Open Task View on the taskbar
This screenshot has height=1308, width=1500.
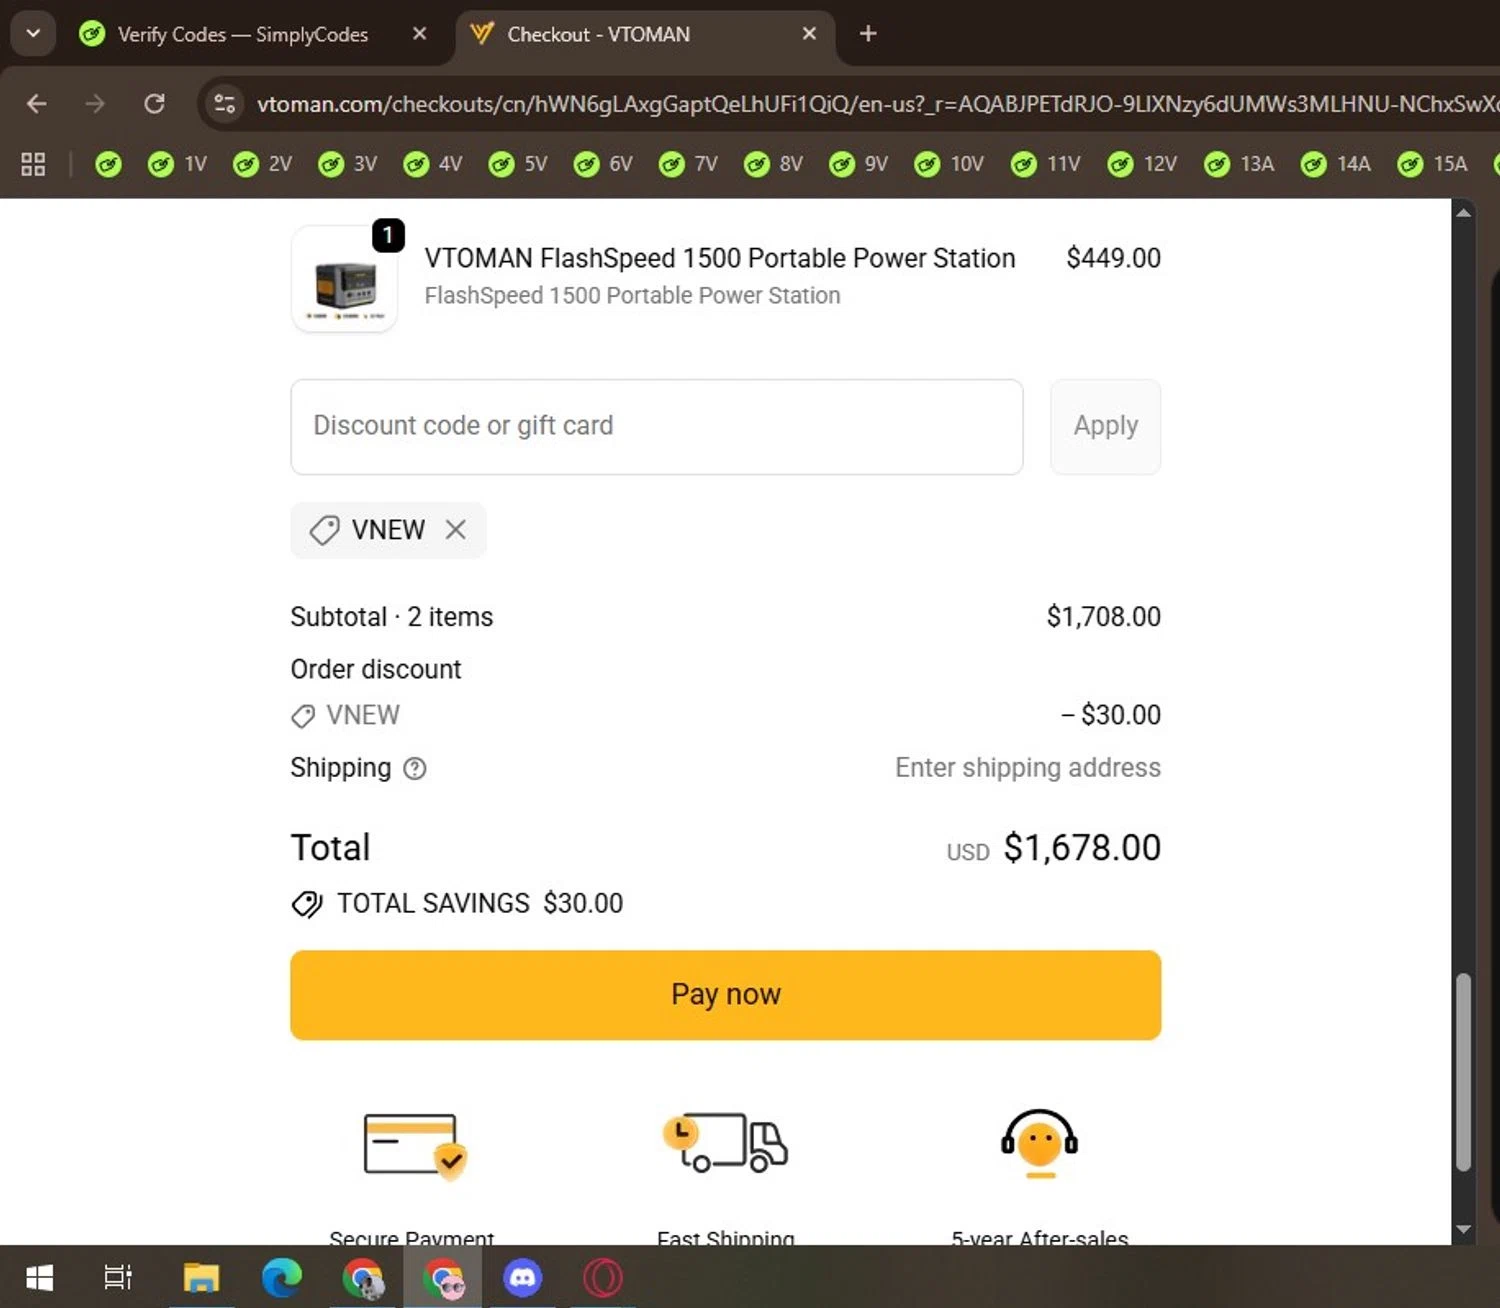[x=118, y=1277]
